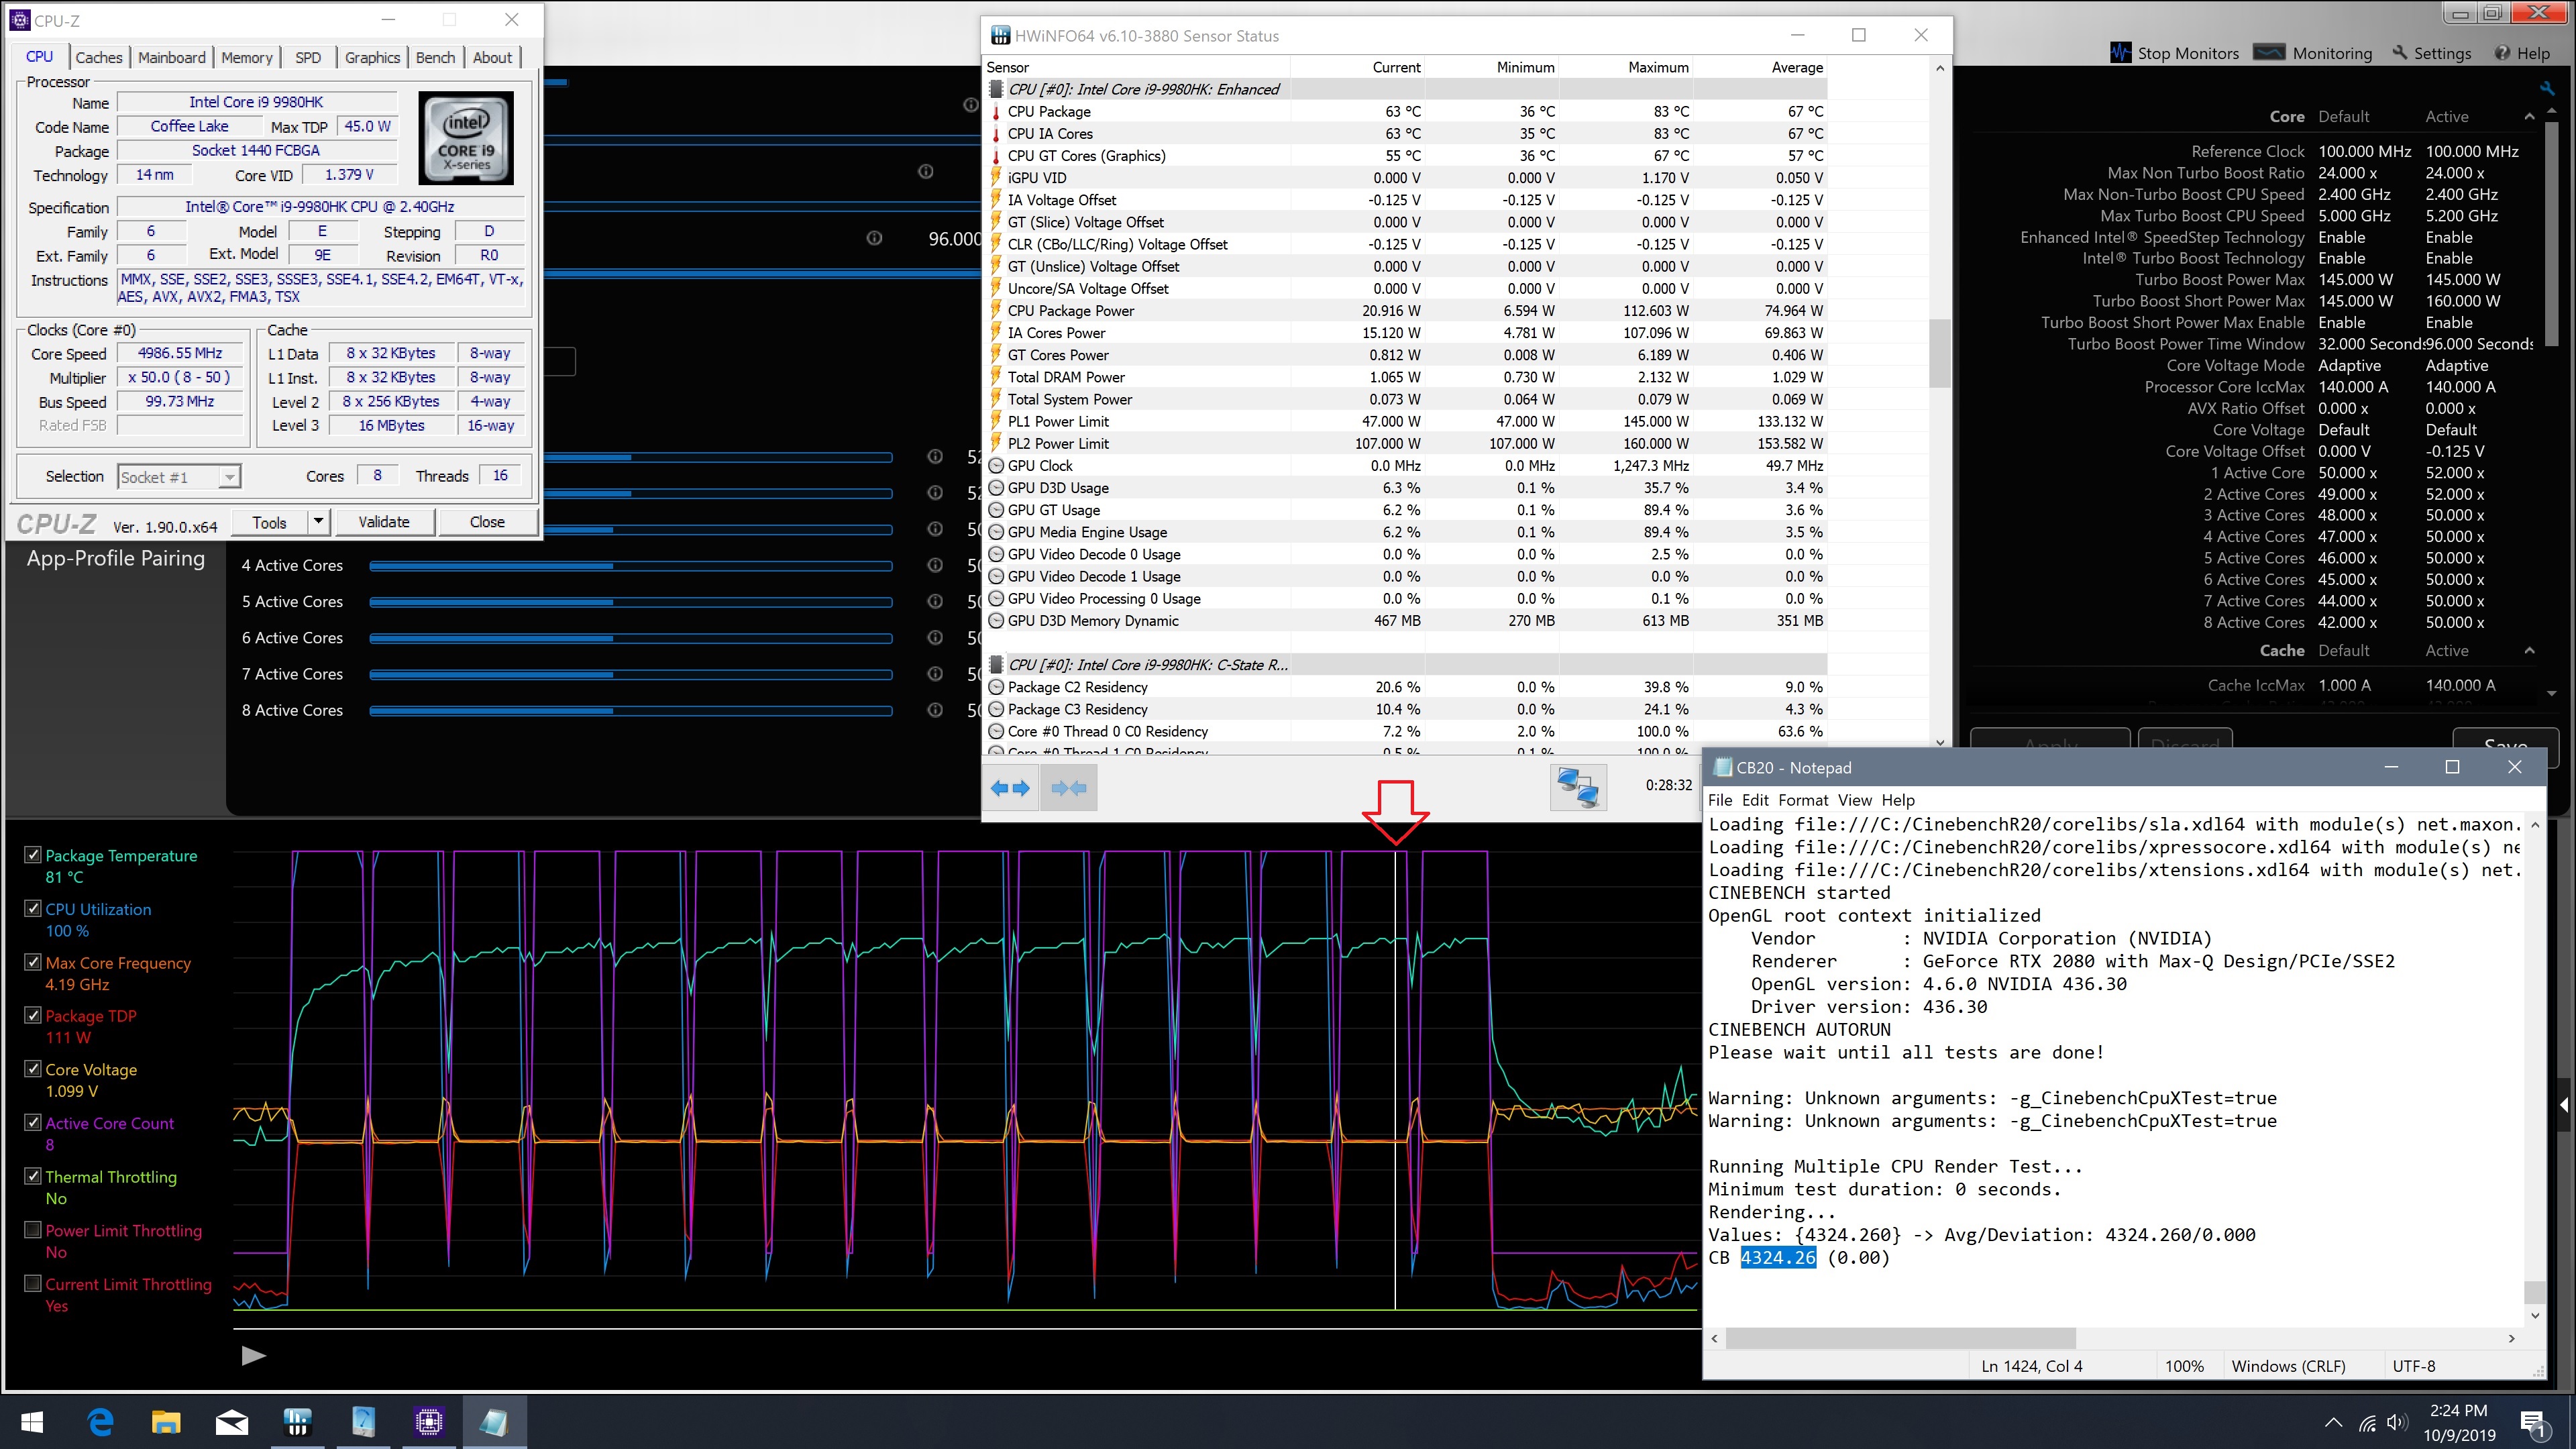
Task: Adjust the 7 Active Cores ratio slider
Action: point(630,674)
